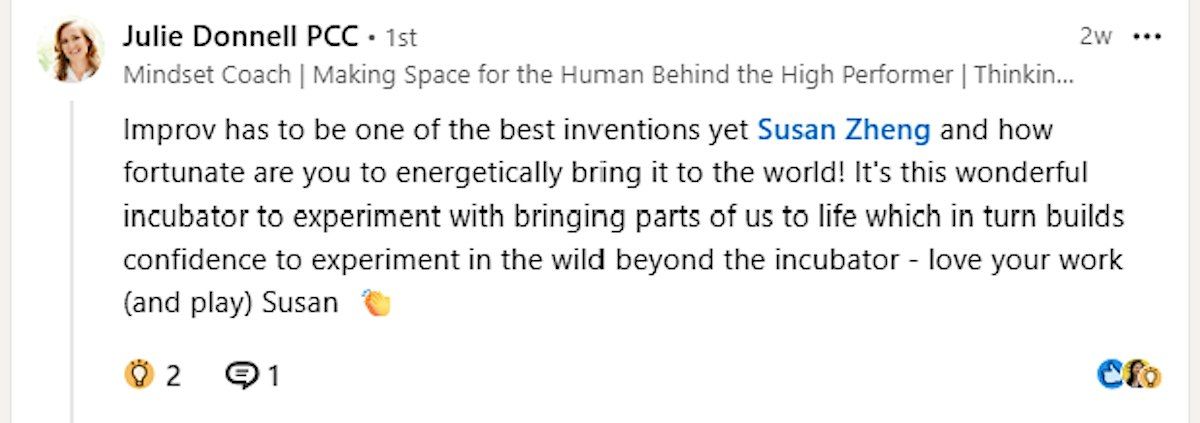Click the comment bubble reply icon
1200x423 pixels.
coord(242,376)
